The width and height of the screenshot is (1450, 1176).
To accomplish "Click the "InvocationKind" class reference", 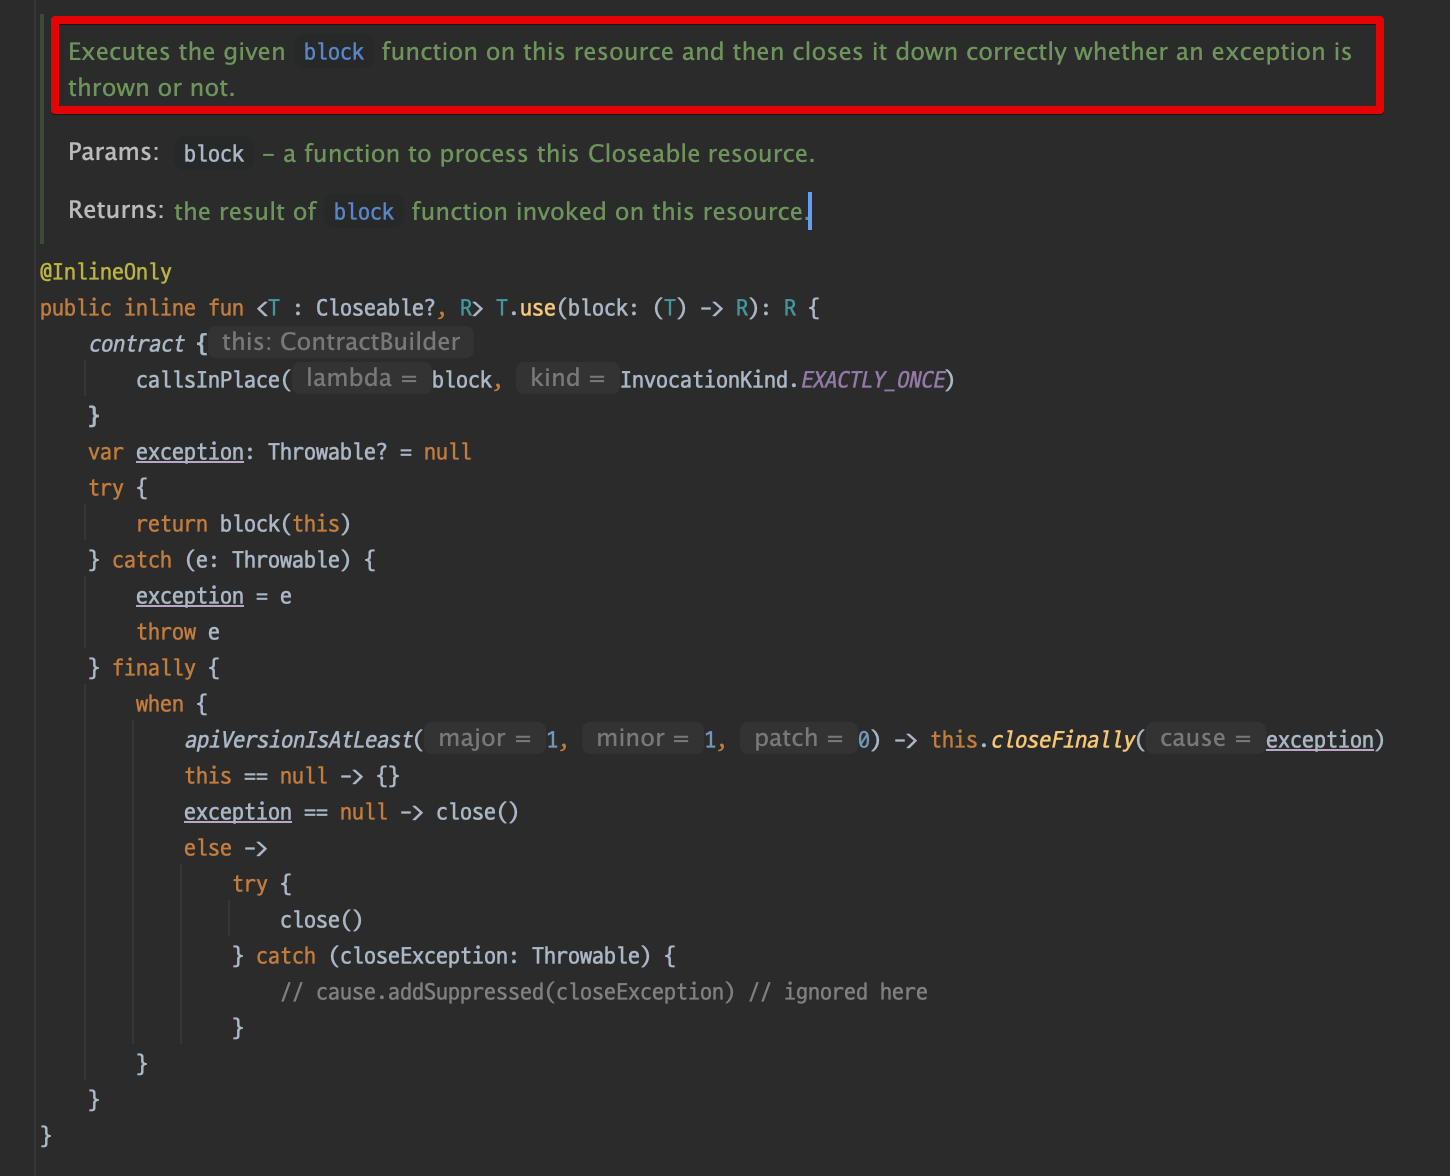I will 704,380.
